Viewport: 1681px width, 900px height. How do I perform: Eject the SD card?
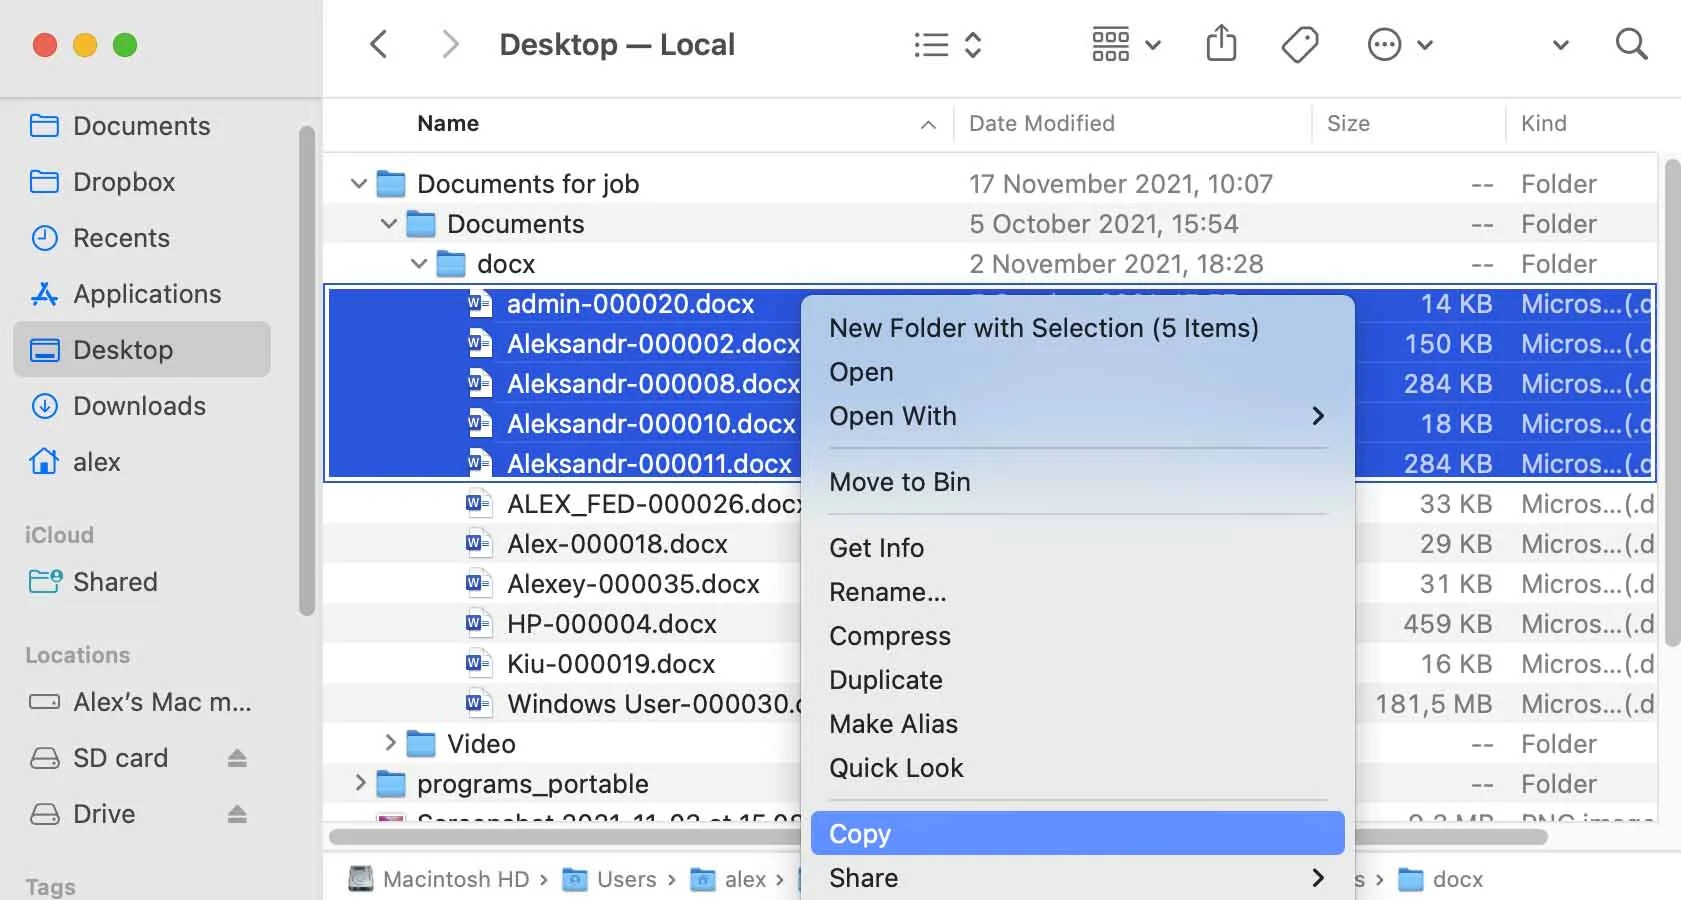[237, 758]
